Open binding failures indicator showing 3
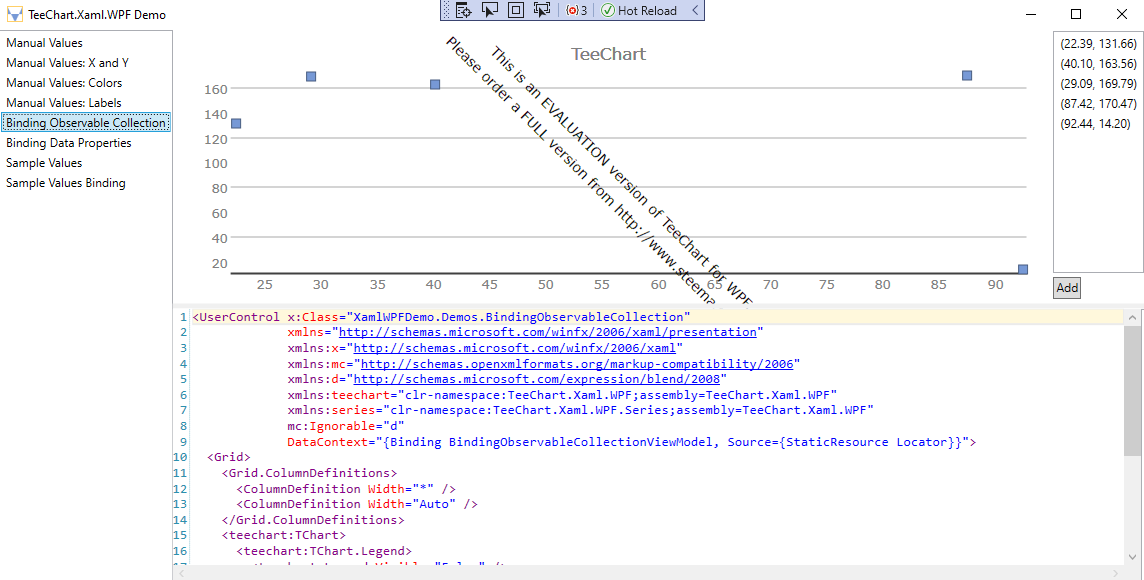1144x580 pixels. pyautogui.click(x=576, y=10)
